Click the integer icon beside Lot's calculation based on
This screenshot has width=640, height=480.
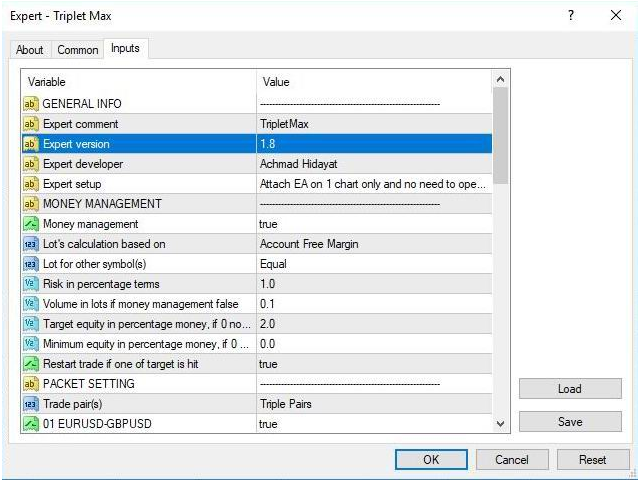pos(30,244)
